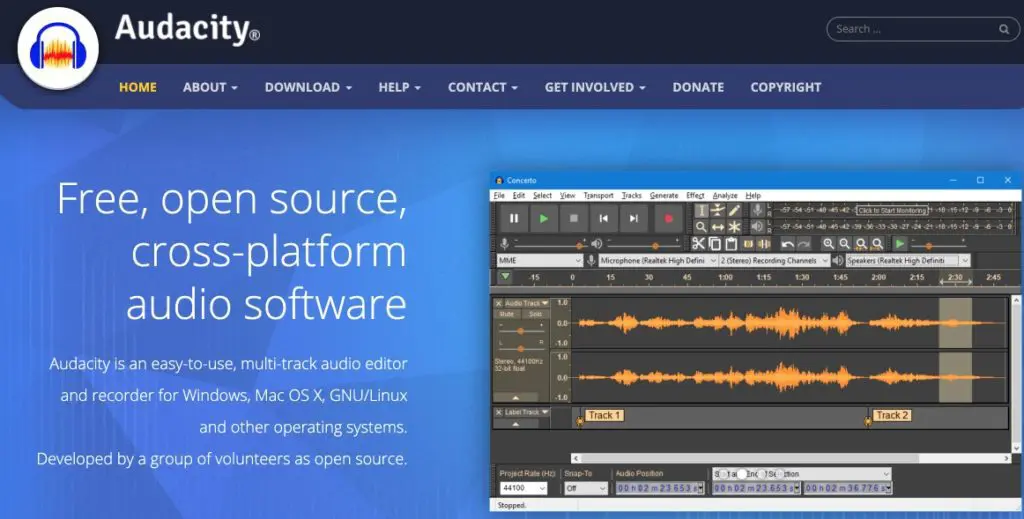This screenshot has height=519, width=1024.
Task: Mute the Audio Track
Action: point(507,314)
